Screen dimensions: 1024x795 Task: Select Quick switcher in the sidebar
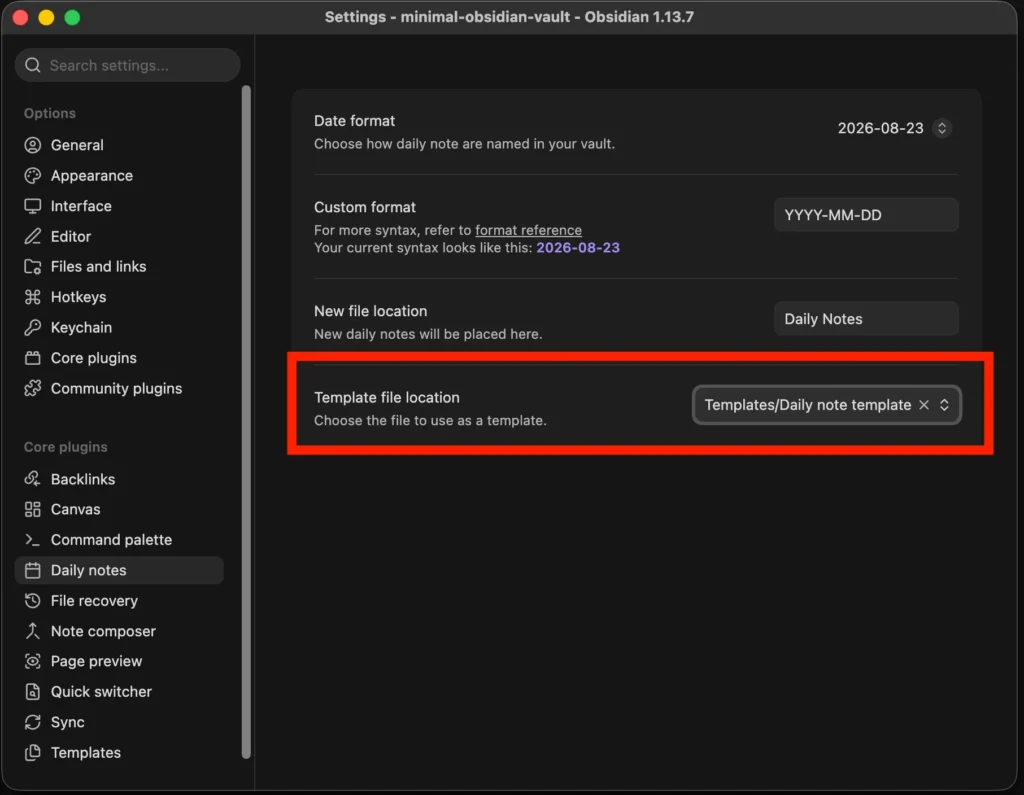point(119,692)
